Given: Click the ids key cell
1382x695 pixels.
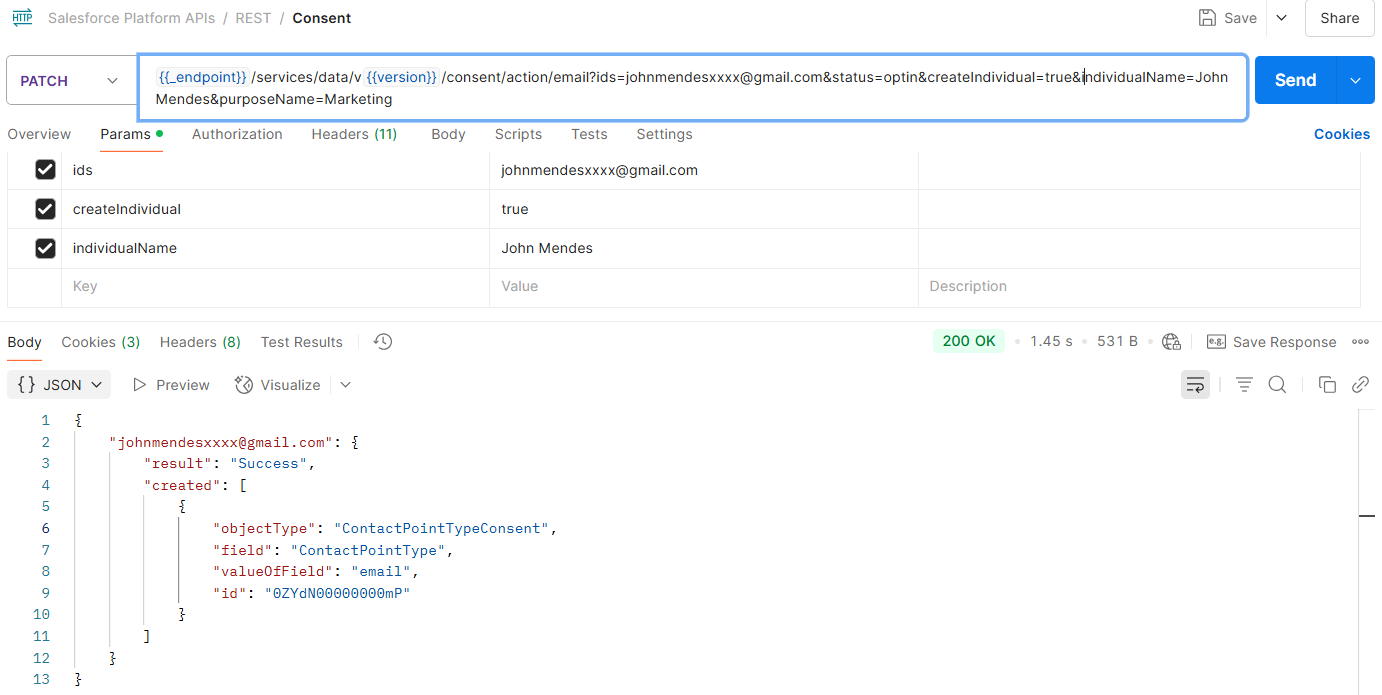Looking at the screenshot, I should 276,170.
